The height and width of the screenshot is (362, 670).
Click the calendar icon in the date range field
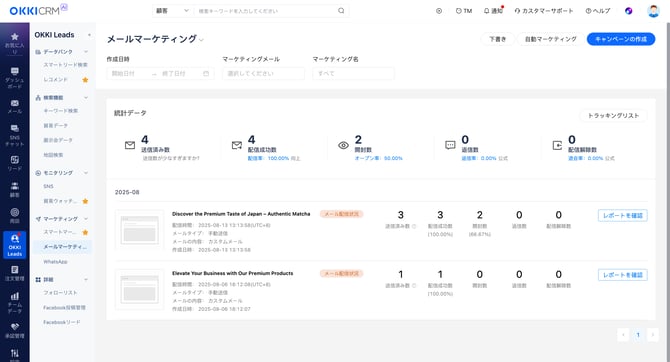(x=206, y=74)
